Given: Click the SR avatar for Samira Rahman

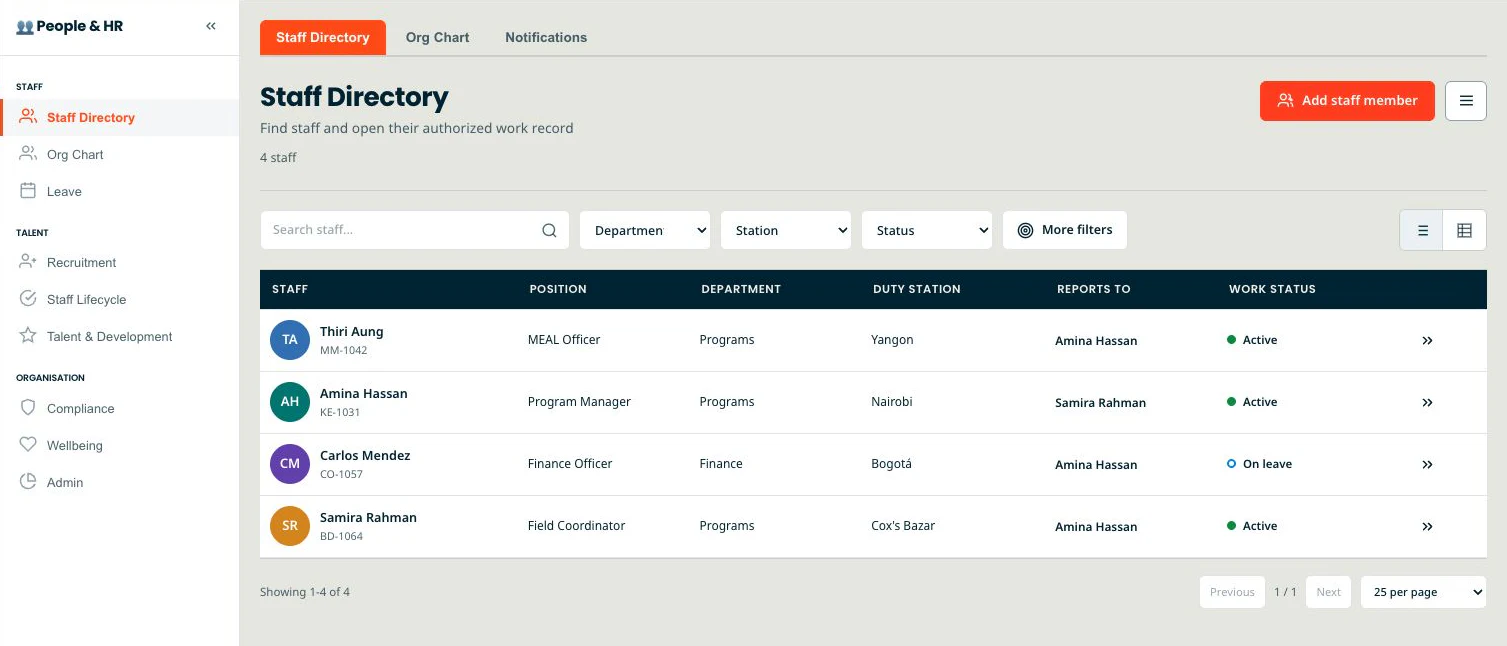Looking at the screenshot, I should [290, 526].
